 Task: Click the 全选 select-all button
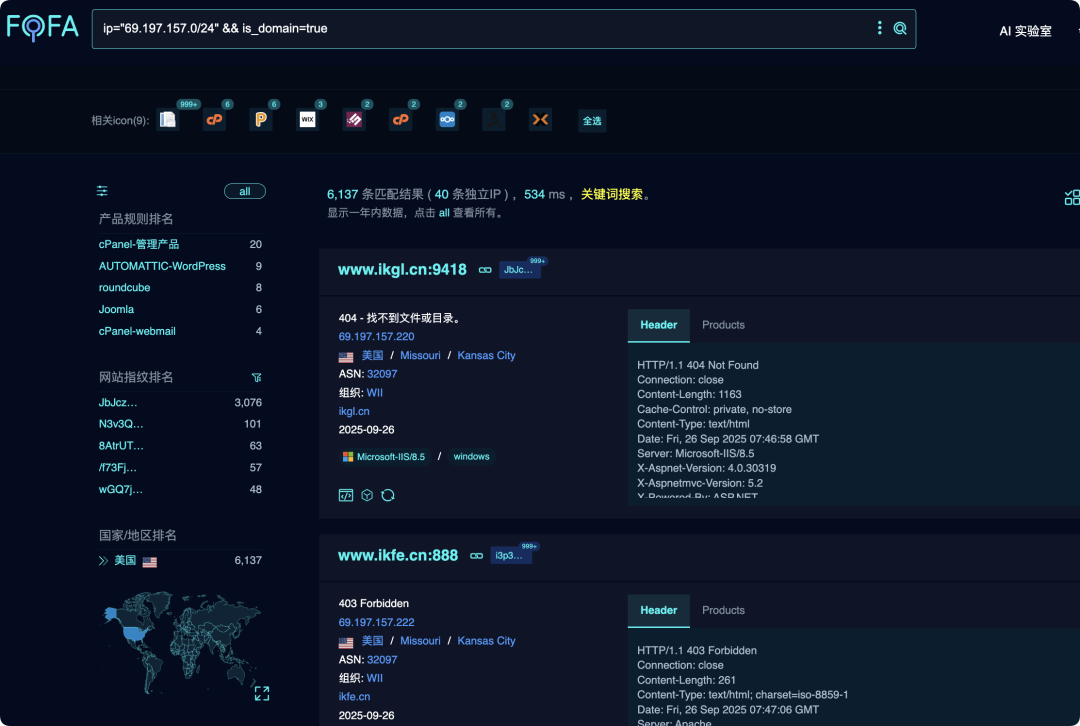tap(592, 121)
